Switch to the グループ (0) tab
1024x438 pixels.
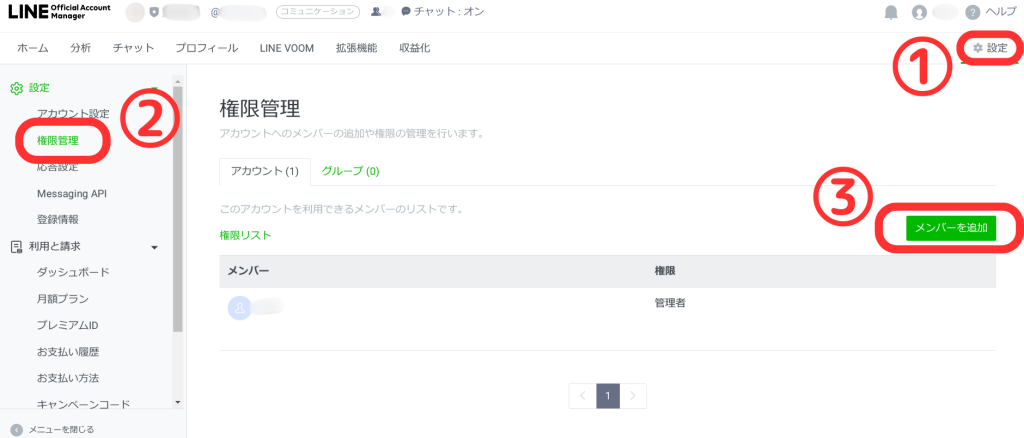(350, 171)
